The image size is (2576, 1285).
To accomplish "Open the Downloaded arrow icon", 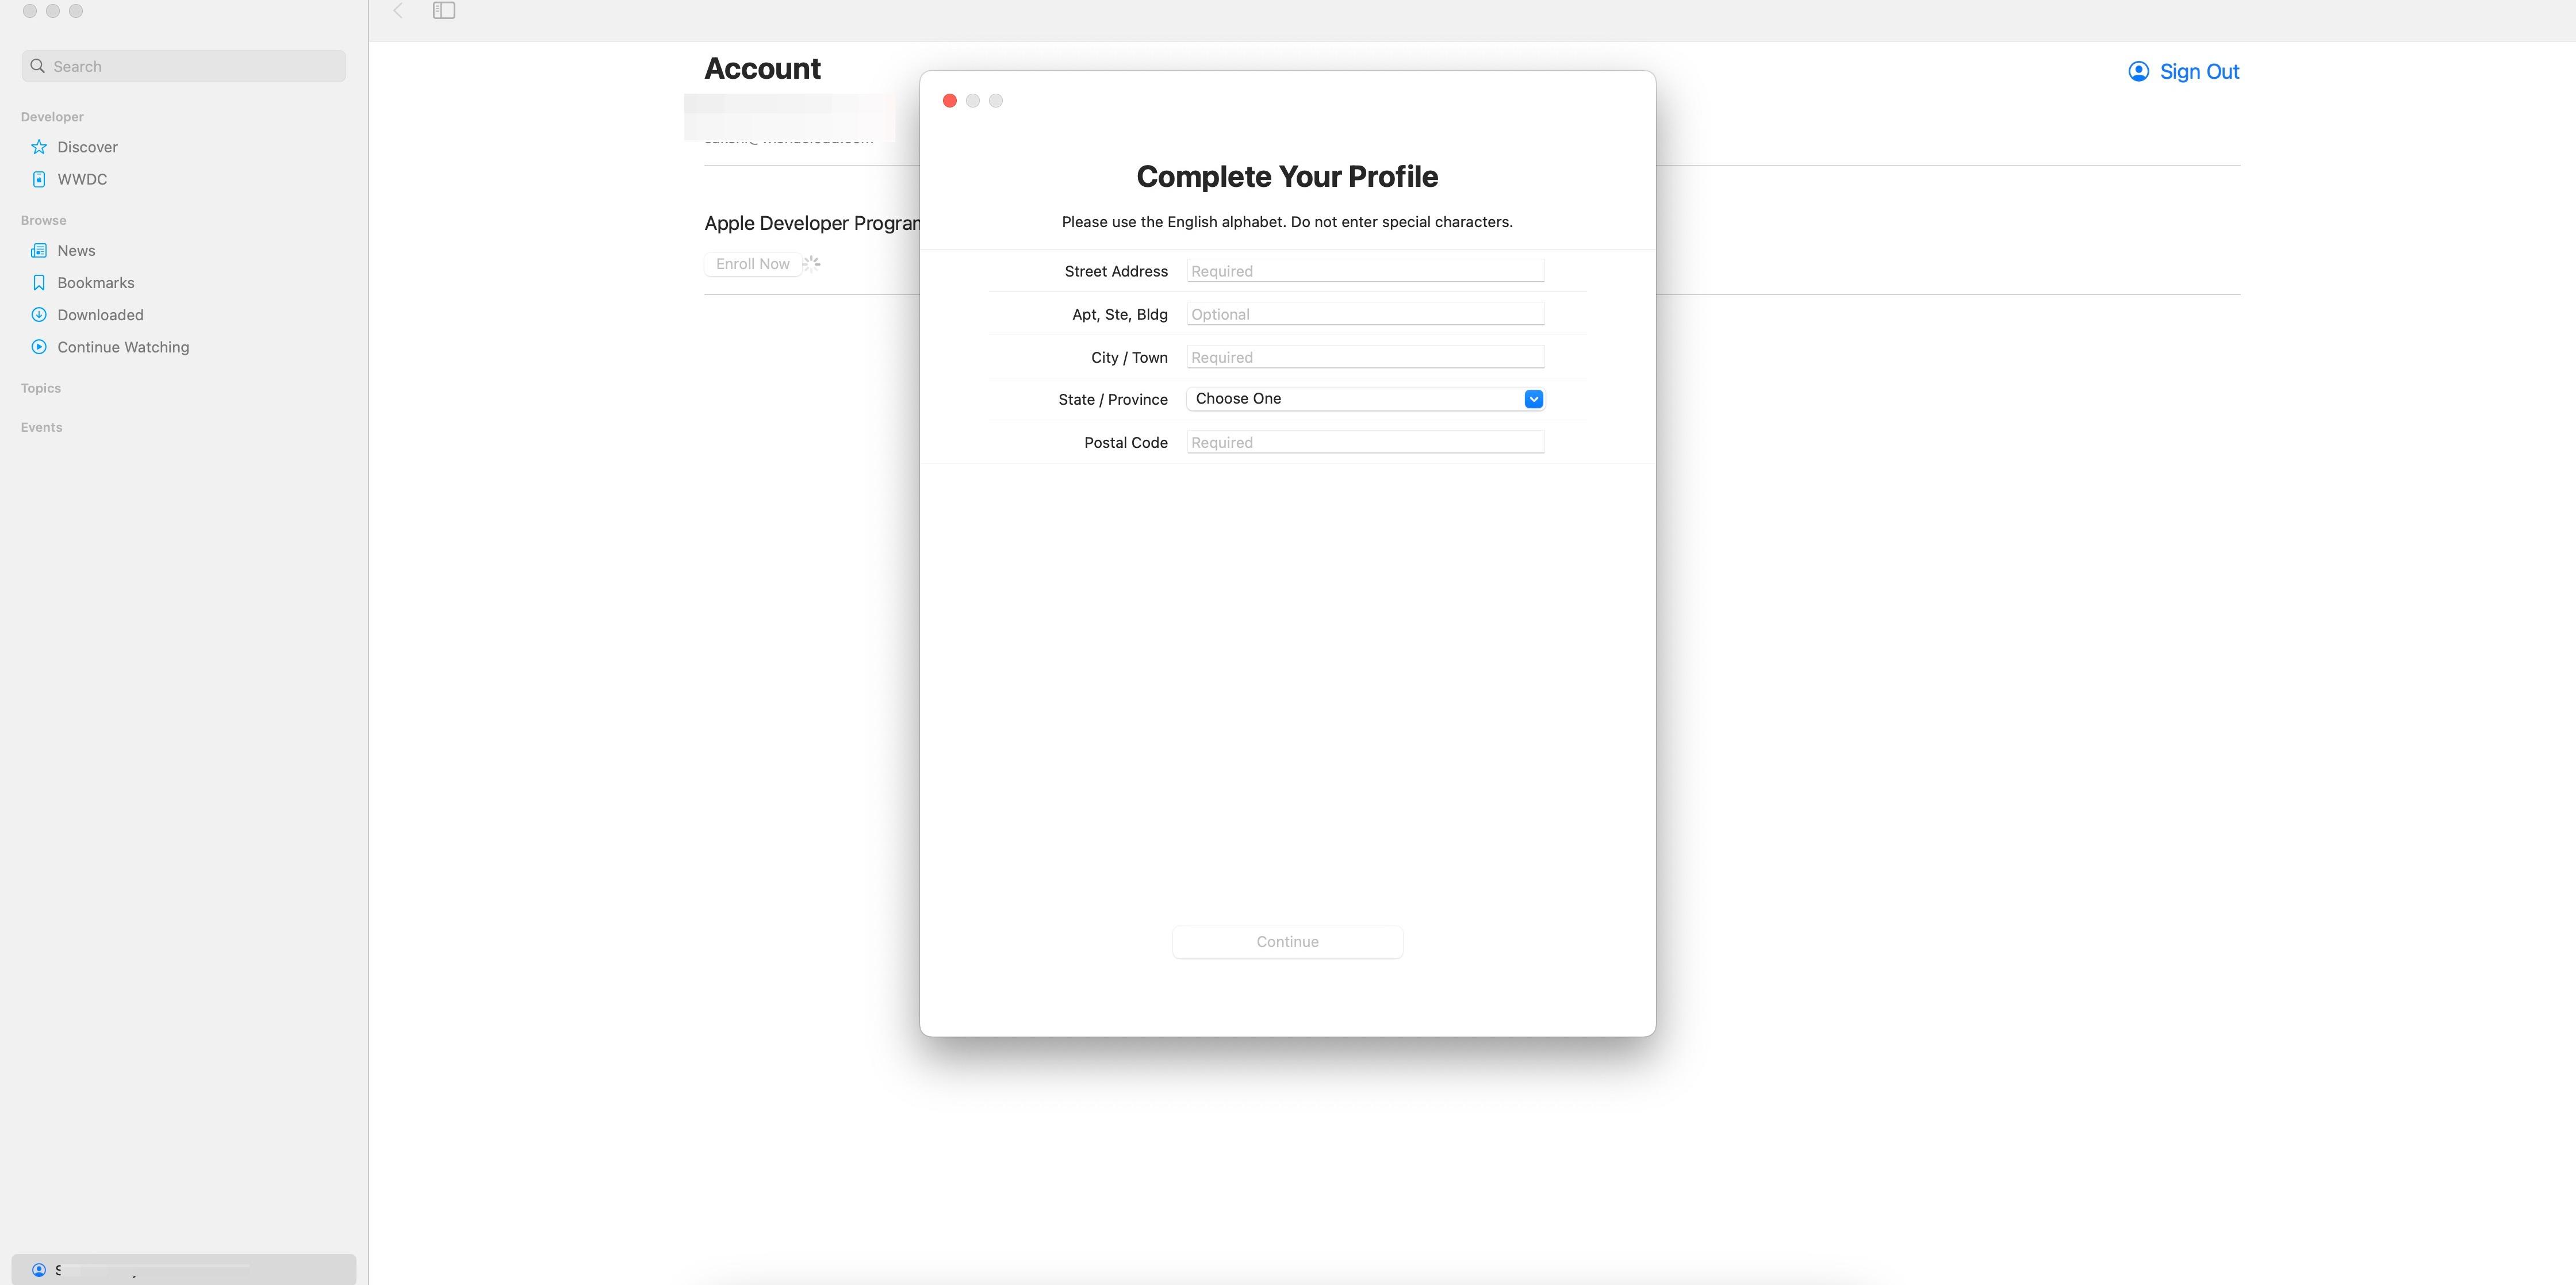I will [x=39, y=315].
